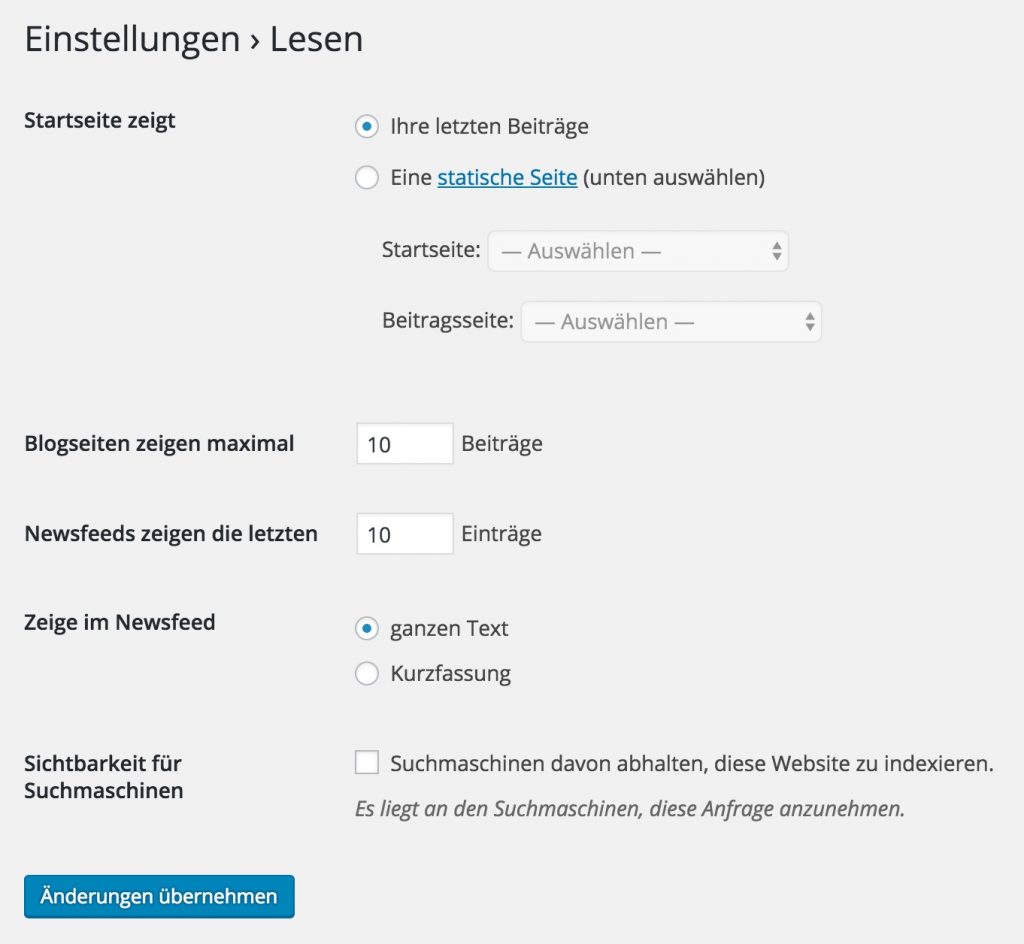Viewport: 1024px width, 944px height.
Task: Click the Newsfeeds entries number field
Action: coord(404,533)
